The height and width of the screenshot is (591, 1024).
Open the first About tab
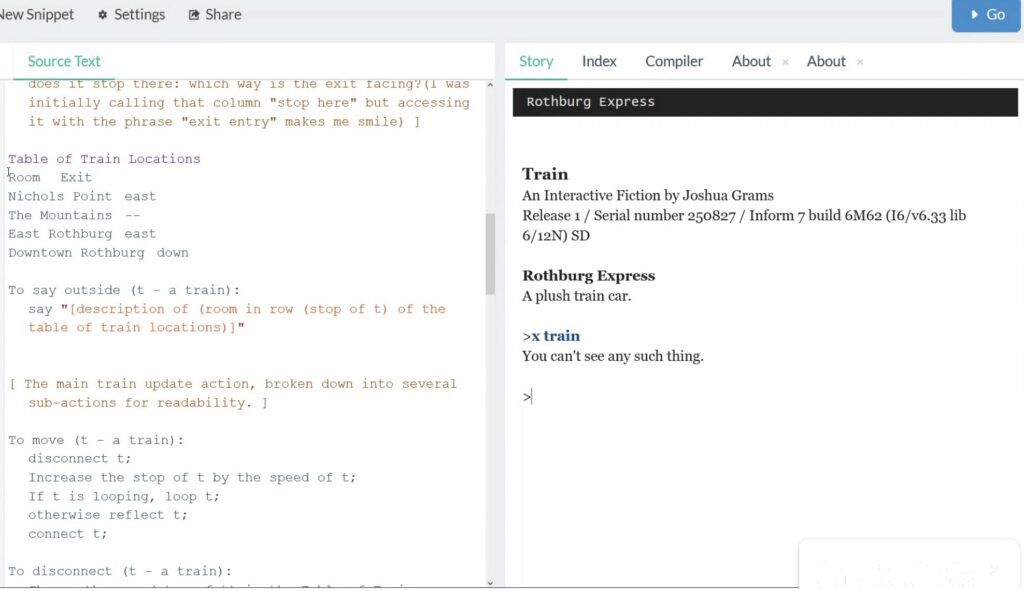tap(750, 61)
